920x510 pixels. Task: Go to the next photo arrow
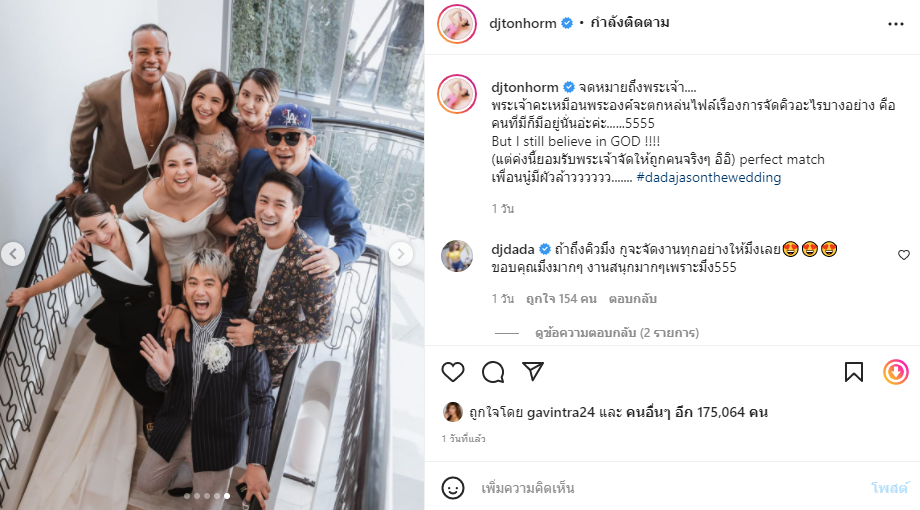point(401,254)
